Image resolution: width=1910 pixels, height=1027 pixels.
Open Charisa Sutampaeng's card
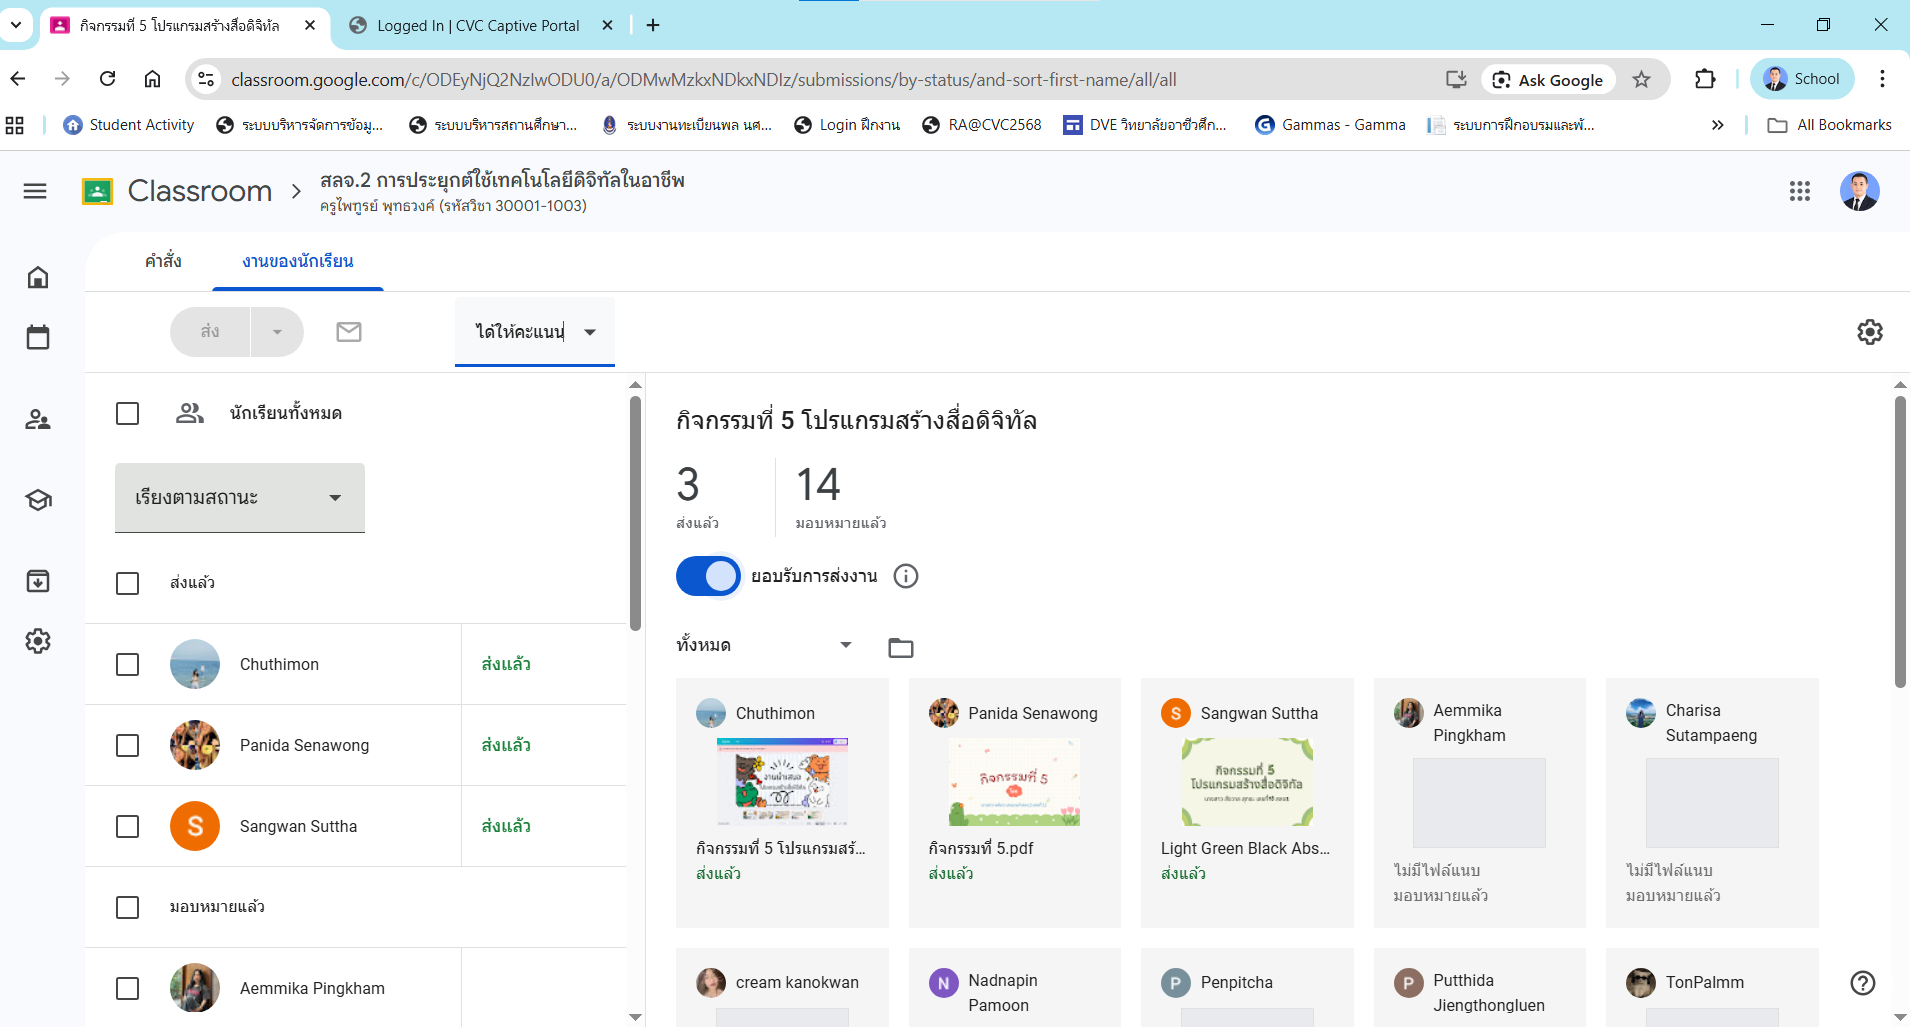pyautogui.click(x=1712, y=803)
